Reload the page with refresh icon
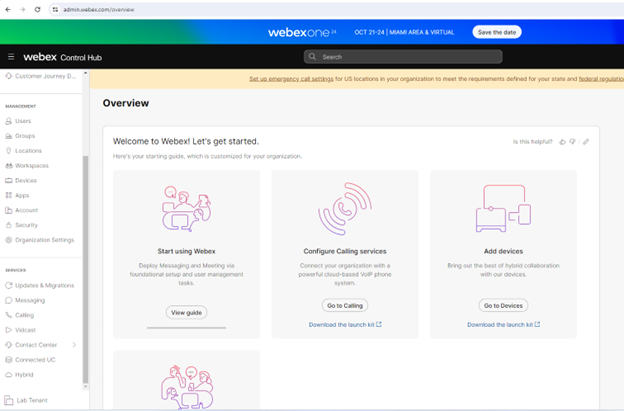This screenshot has width=624, height=411. 37,10
